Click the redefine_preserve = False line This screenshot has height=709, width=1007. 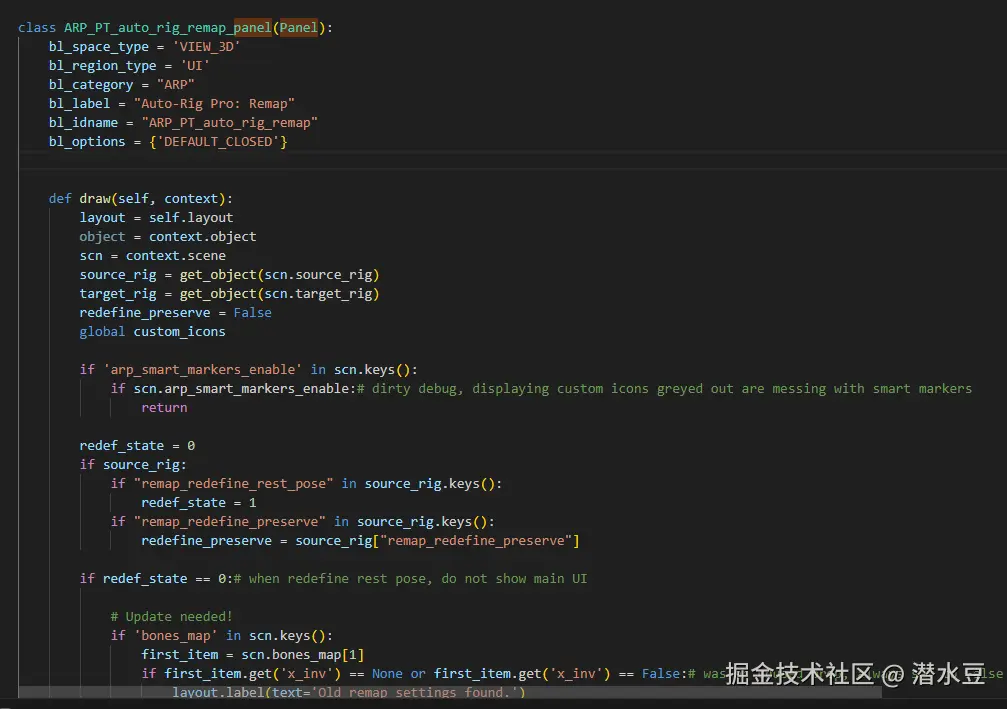click(175, 313)
